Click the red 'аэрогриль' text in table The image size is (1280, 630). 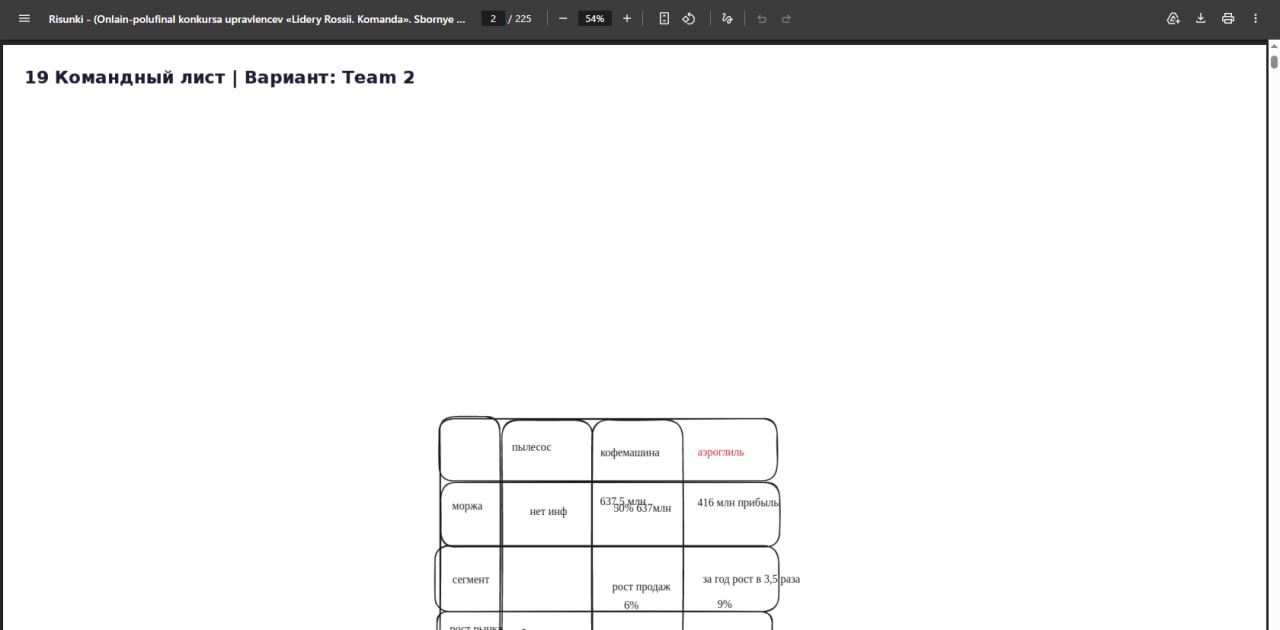pos(720,452)
